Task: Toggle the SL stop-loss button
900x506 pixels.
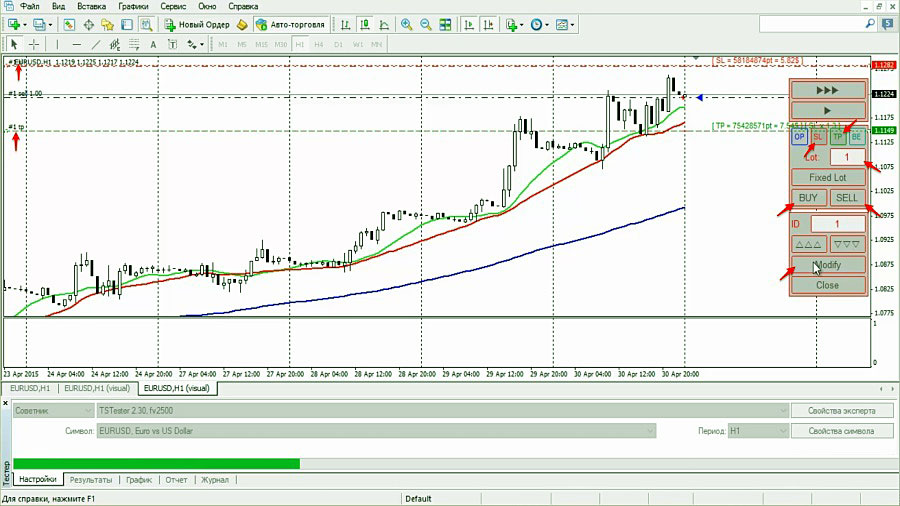Action: coord(818,137)
